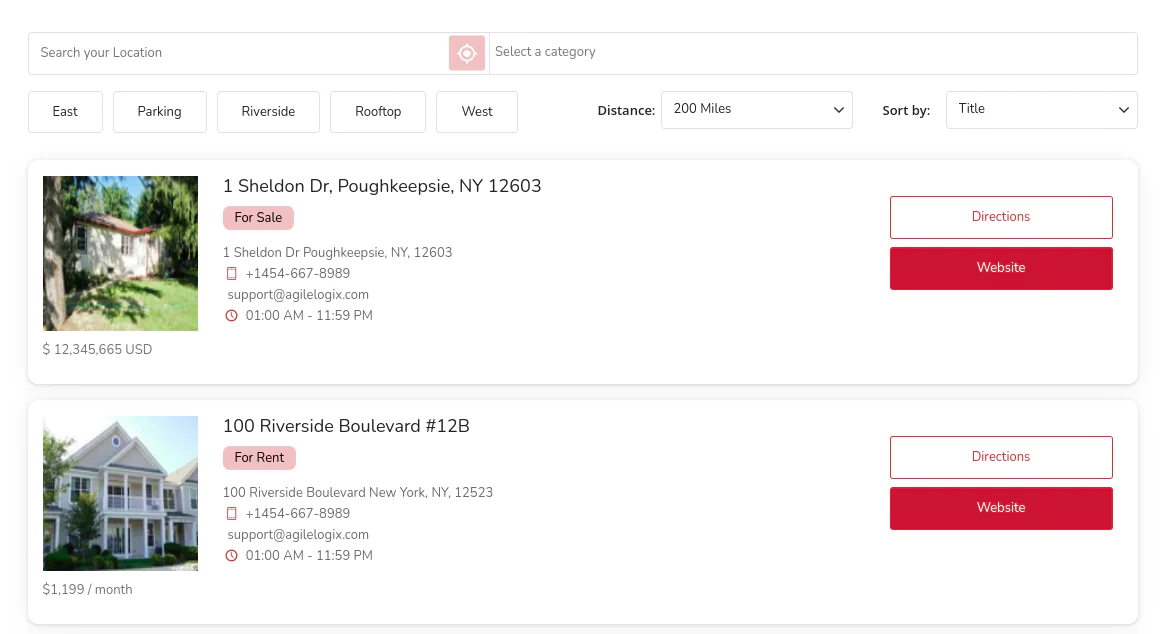Open Website for 100 Riverside Boulevard listing
The image size is (1164, 634).
[1001, 508]
